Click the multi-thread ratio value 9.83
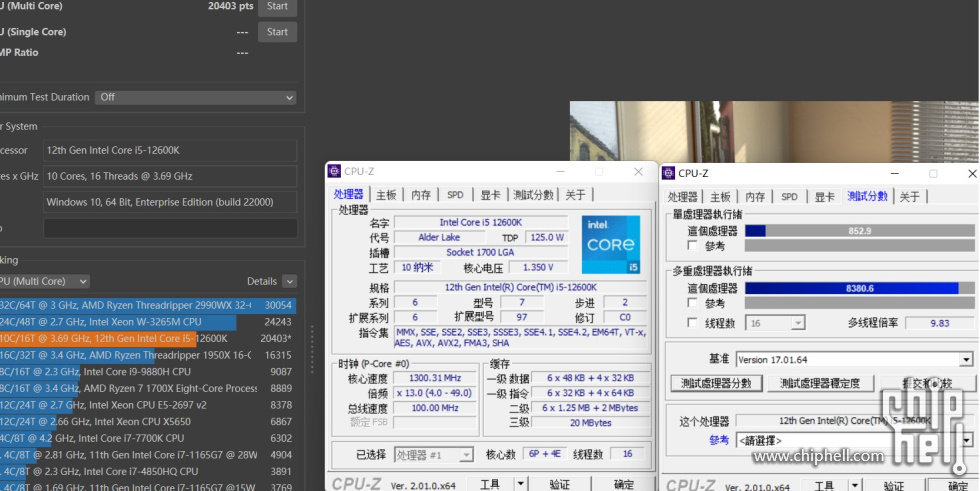This screenshot has height=491, width=980. coord(939,323)
